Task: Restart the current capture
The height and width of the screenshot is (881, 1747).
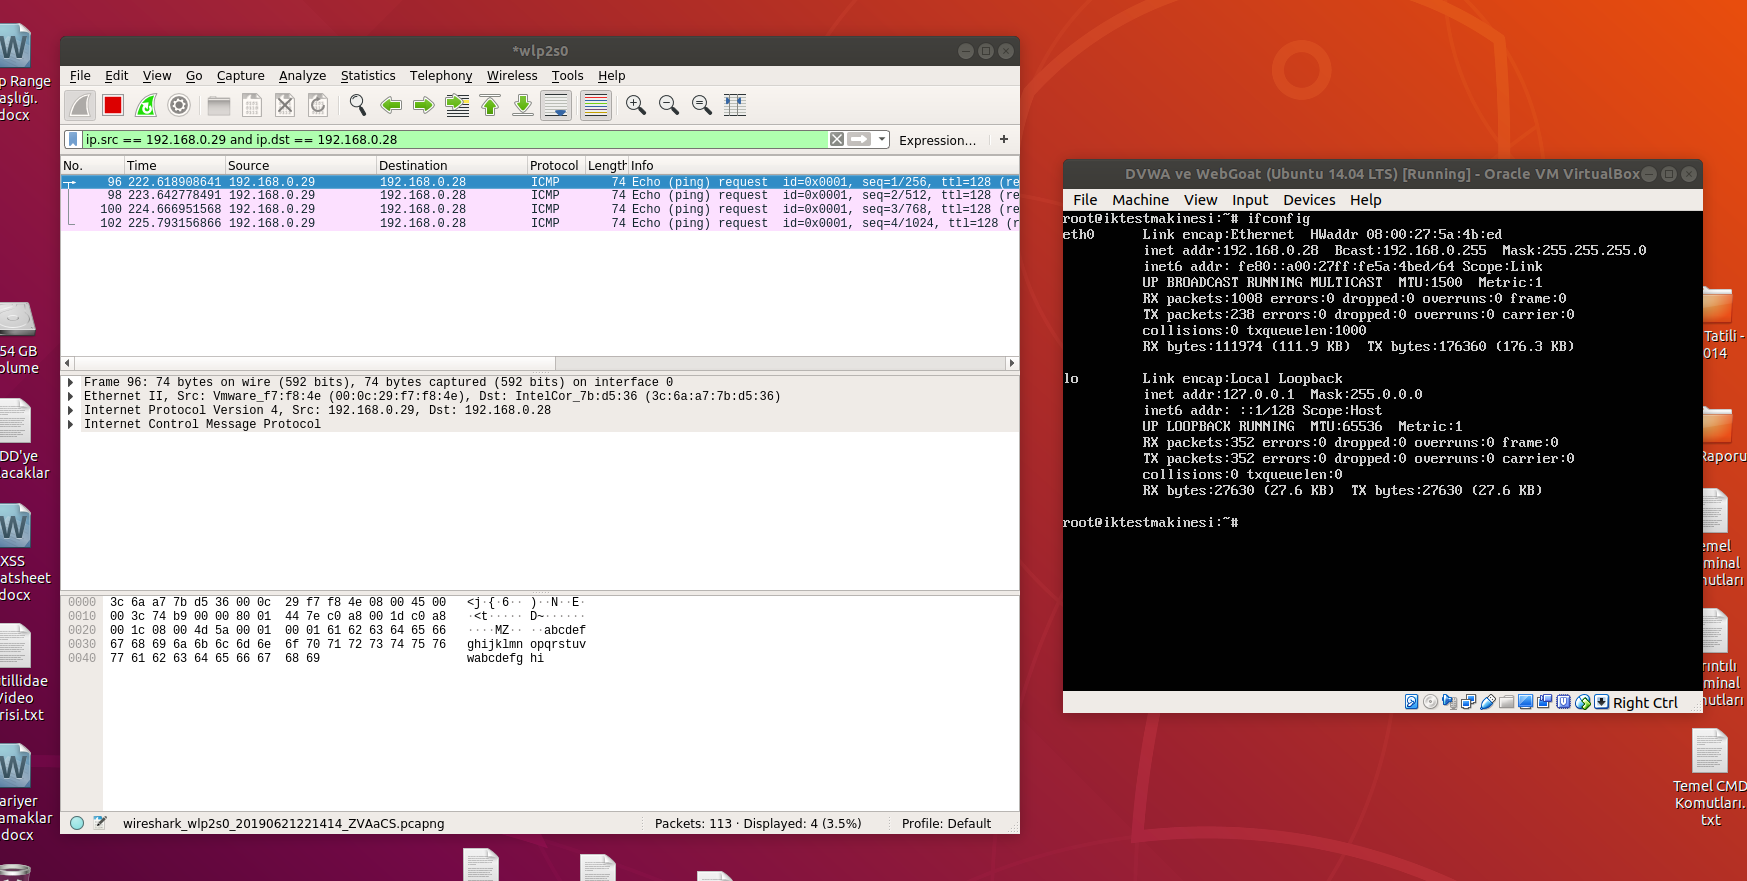Action: [x=146, y=105]
